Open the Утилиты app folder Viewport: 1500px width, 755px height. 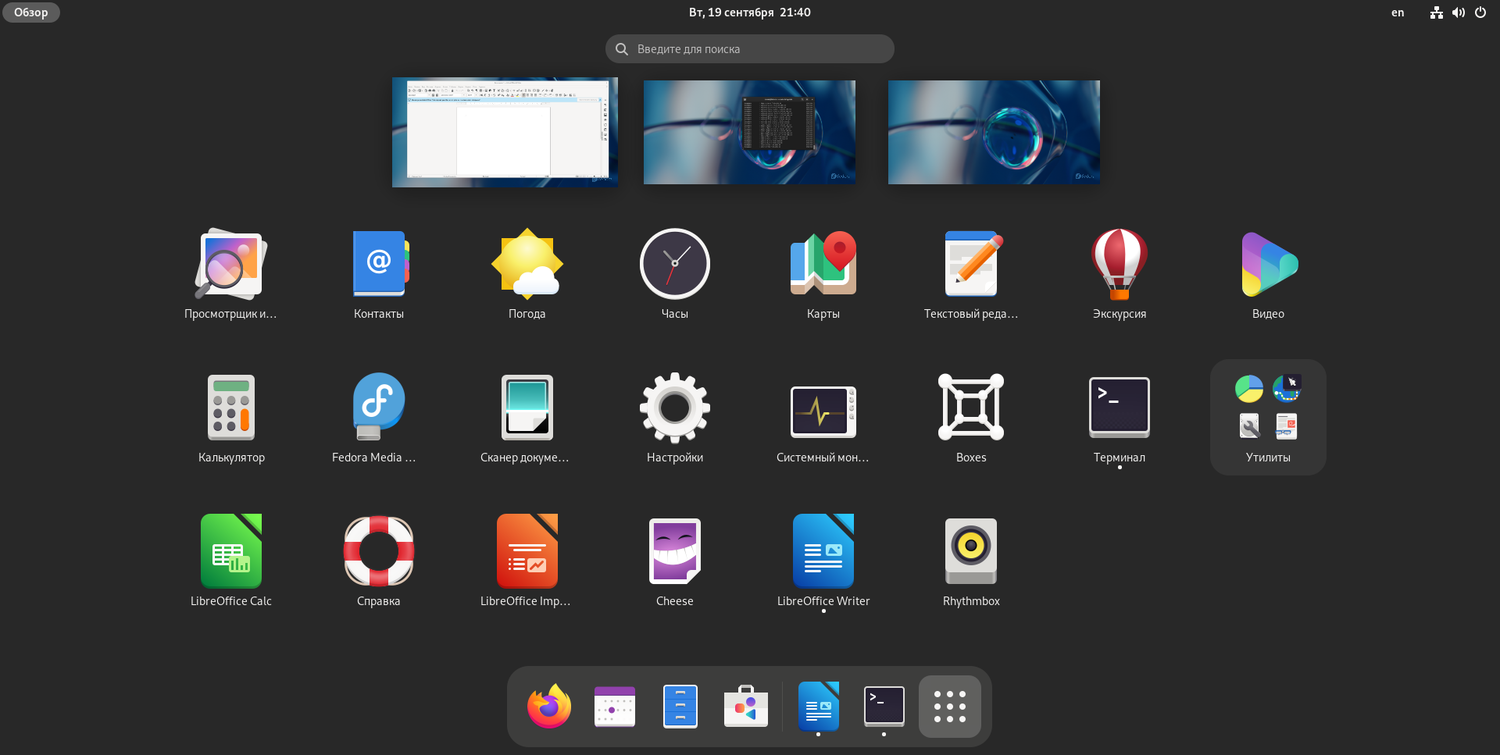point(1268,417)
